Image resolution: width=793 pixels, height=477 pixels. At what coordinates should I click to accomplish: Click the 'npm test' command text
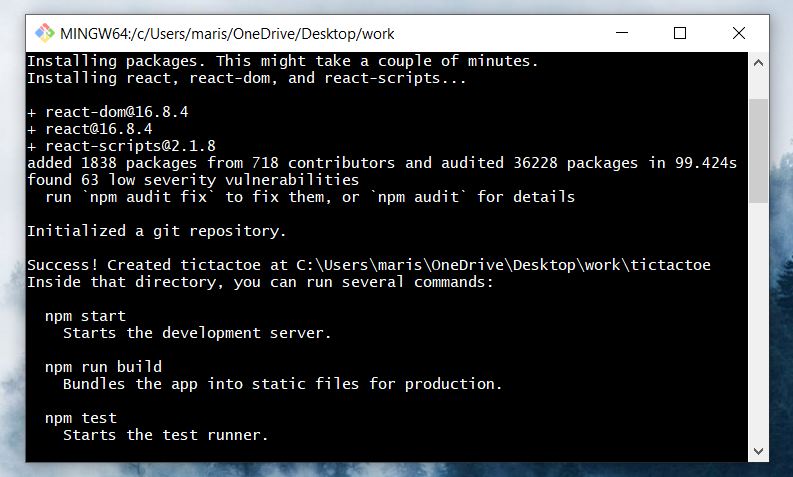point(81,419)
